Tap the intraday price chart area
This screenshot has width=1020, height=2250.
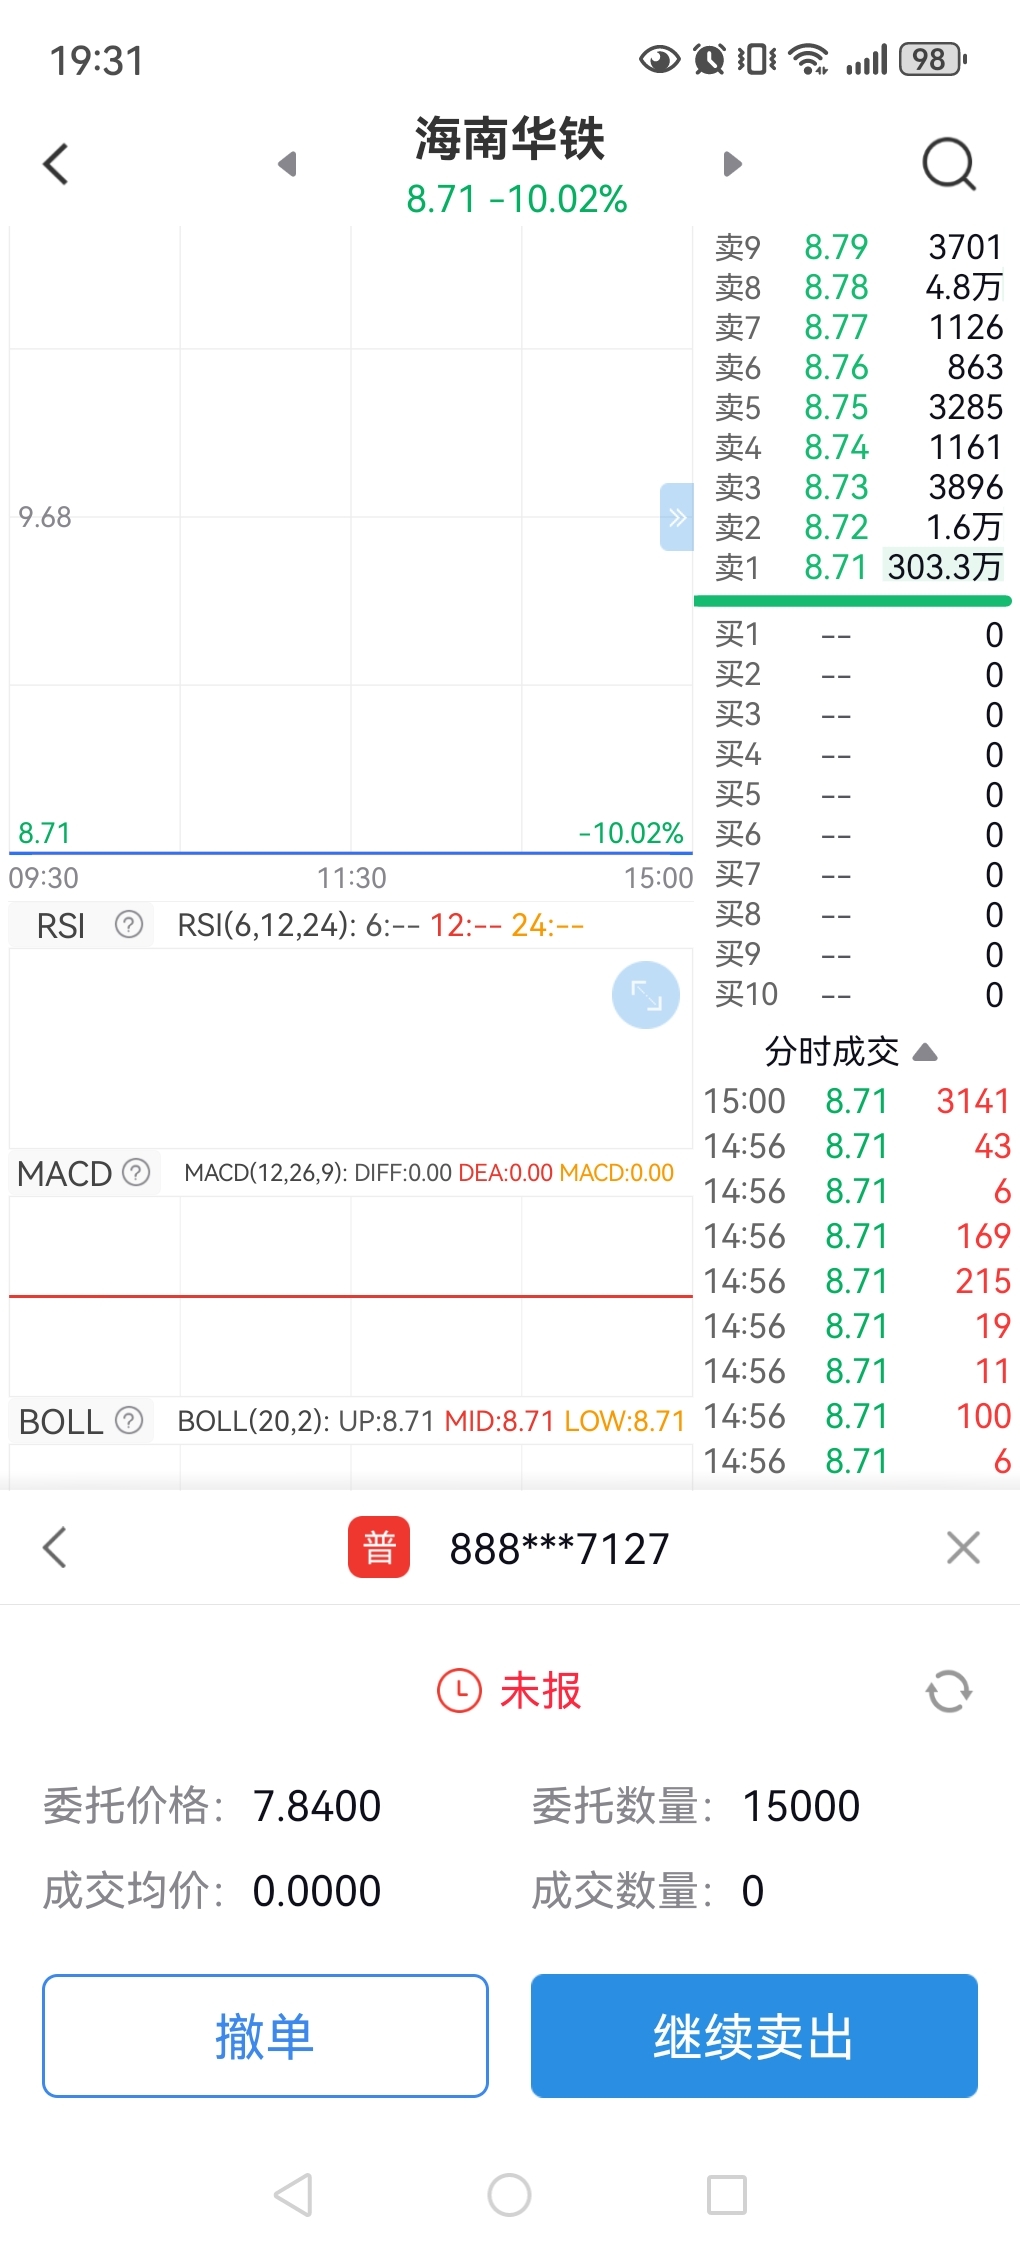point(351,540)
